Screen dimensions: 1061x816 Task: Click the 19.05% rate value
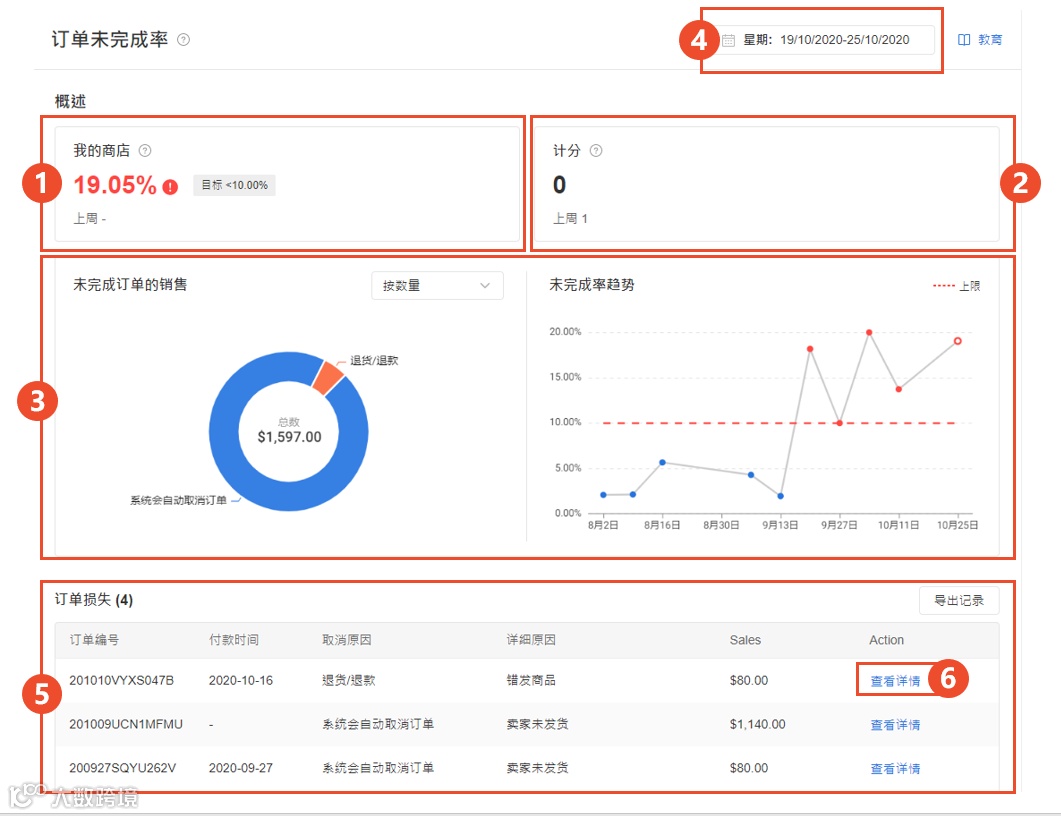pos(115,185)
